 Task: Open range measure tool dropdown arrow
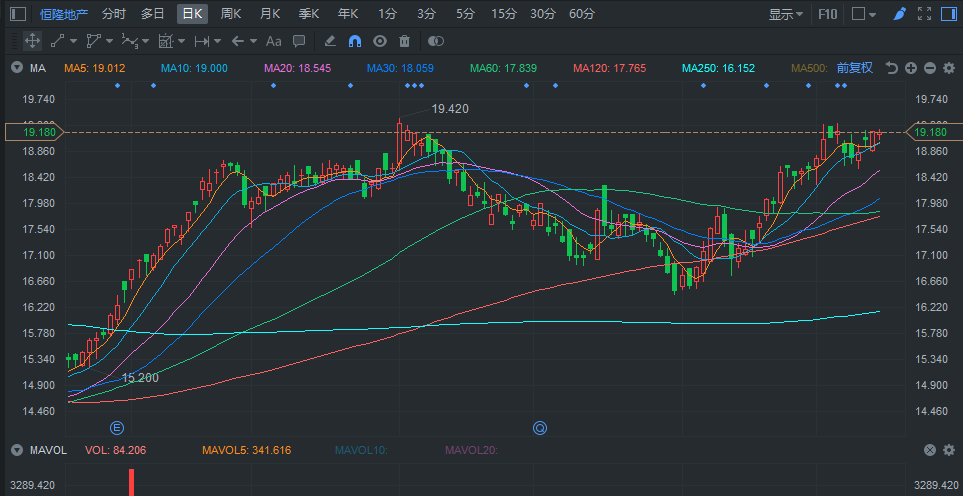click(217, 41)
